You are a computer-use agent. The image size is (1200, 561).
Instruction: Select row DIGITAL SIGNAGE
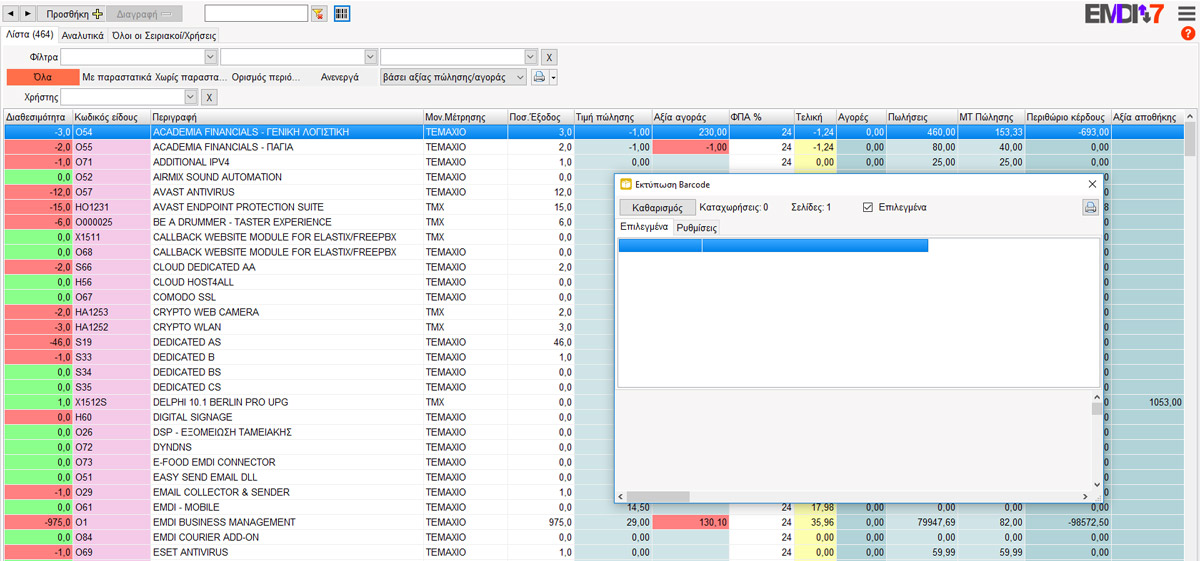pyautogui.click(x=594, y=417)
